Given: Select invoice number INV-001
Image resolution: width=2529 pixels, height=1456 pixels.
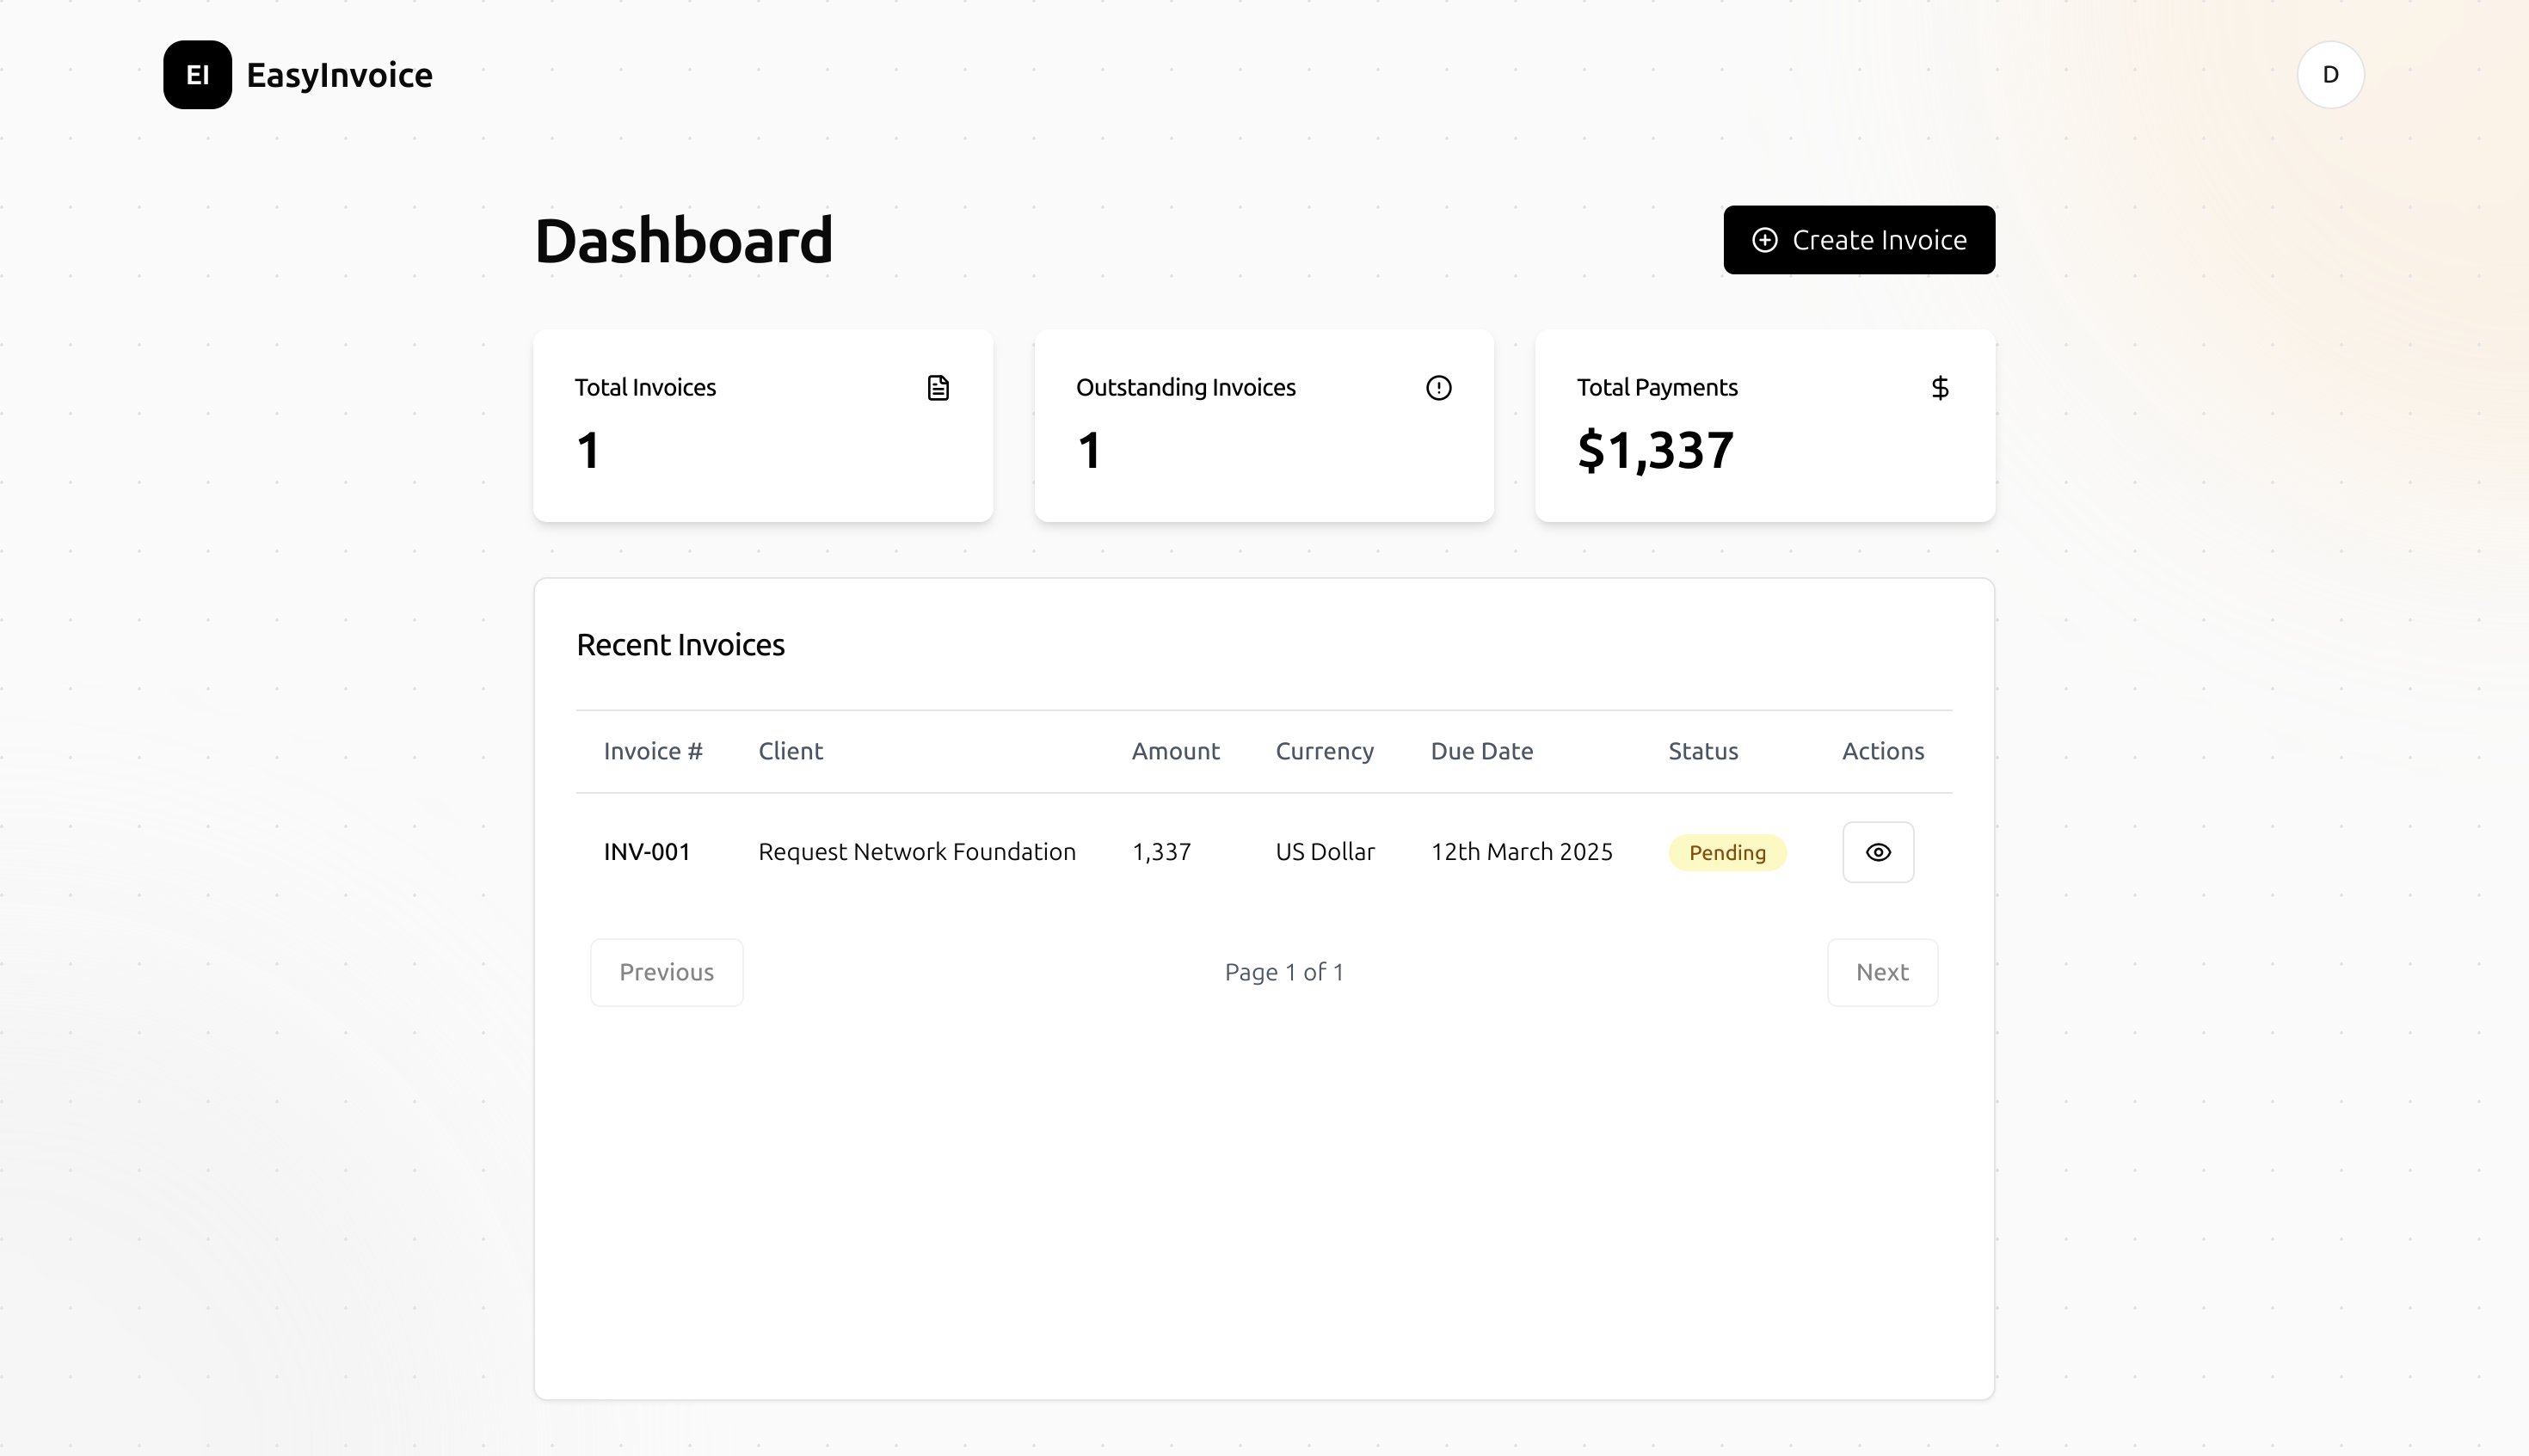Looking at the screenshot, I should [647, 852].
